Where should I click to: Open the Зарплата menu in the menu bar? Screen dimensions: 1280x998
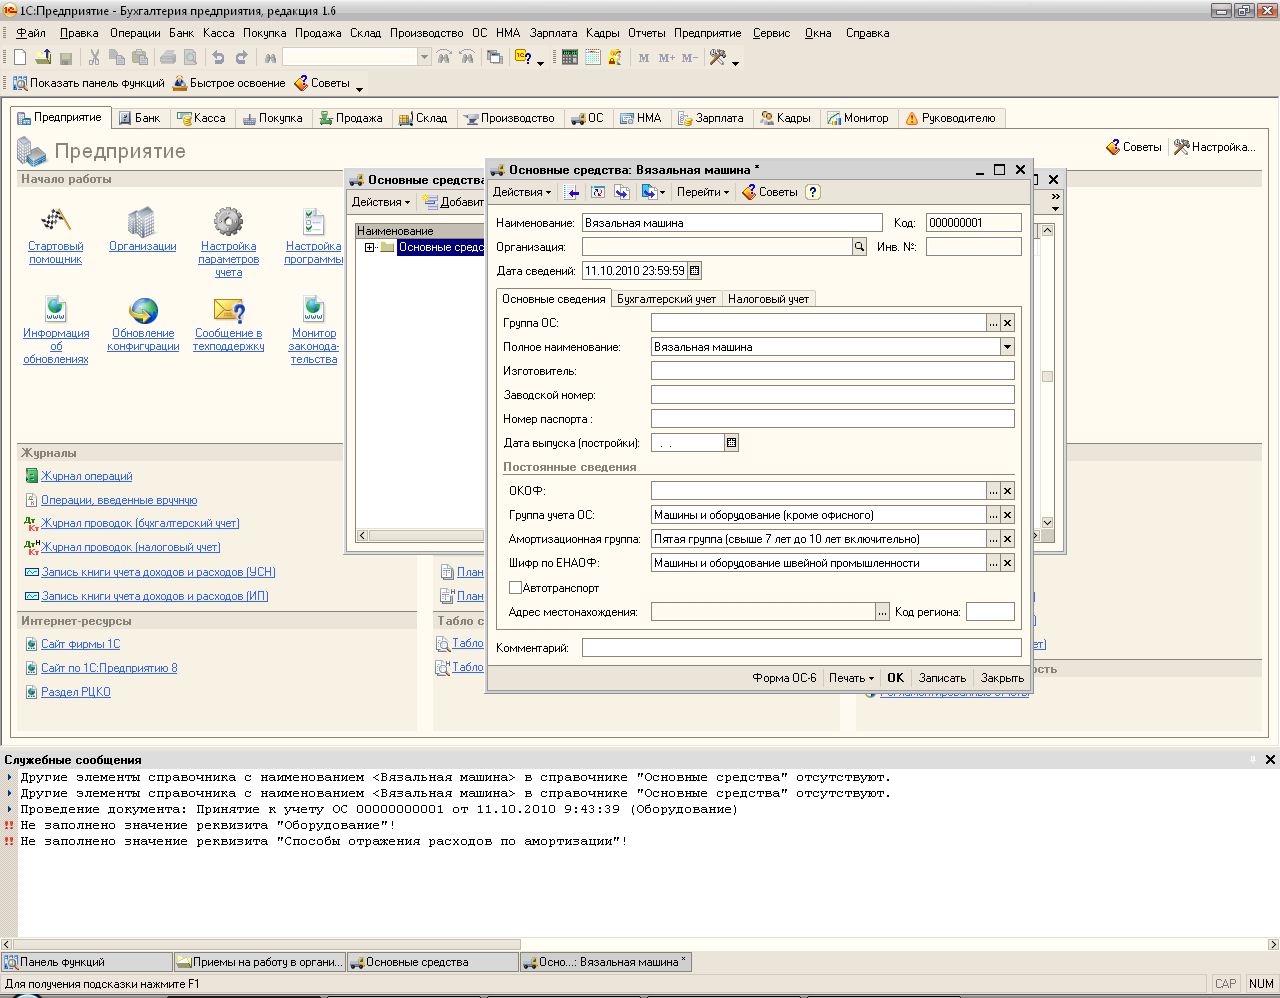tap(553, 33)
